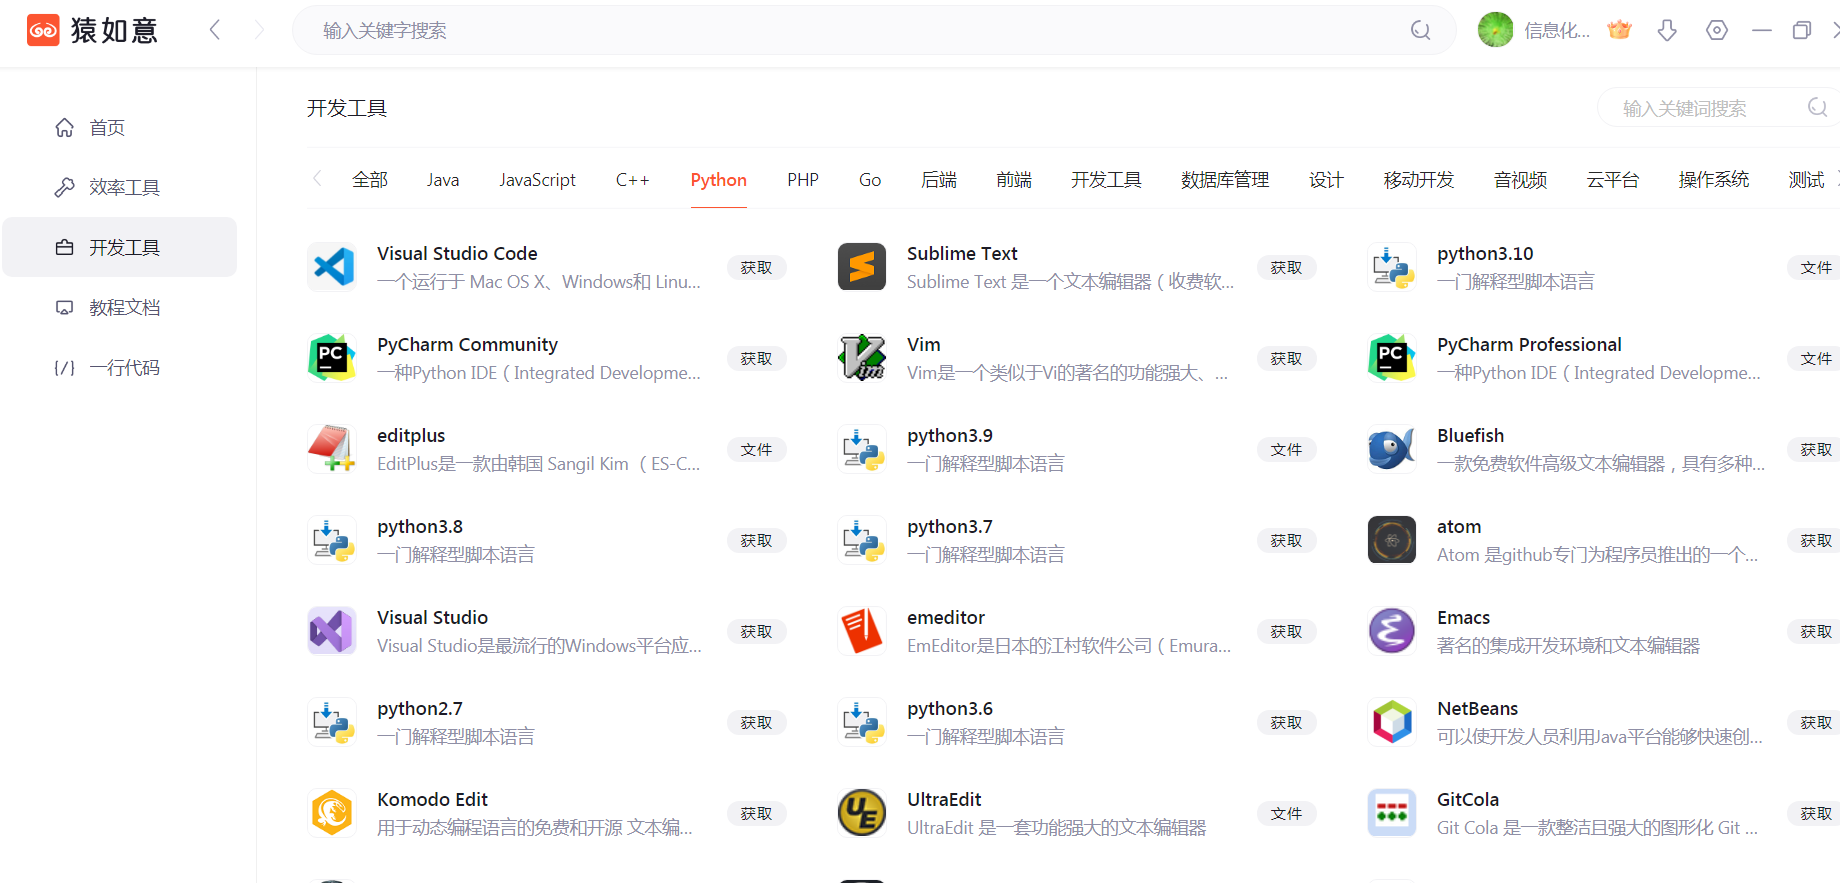Select the python3.9 installer icon

coord(862,449)
